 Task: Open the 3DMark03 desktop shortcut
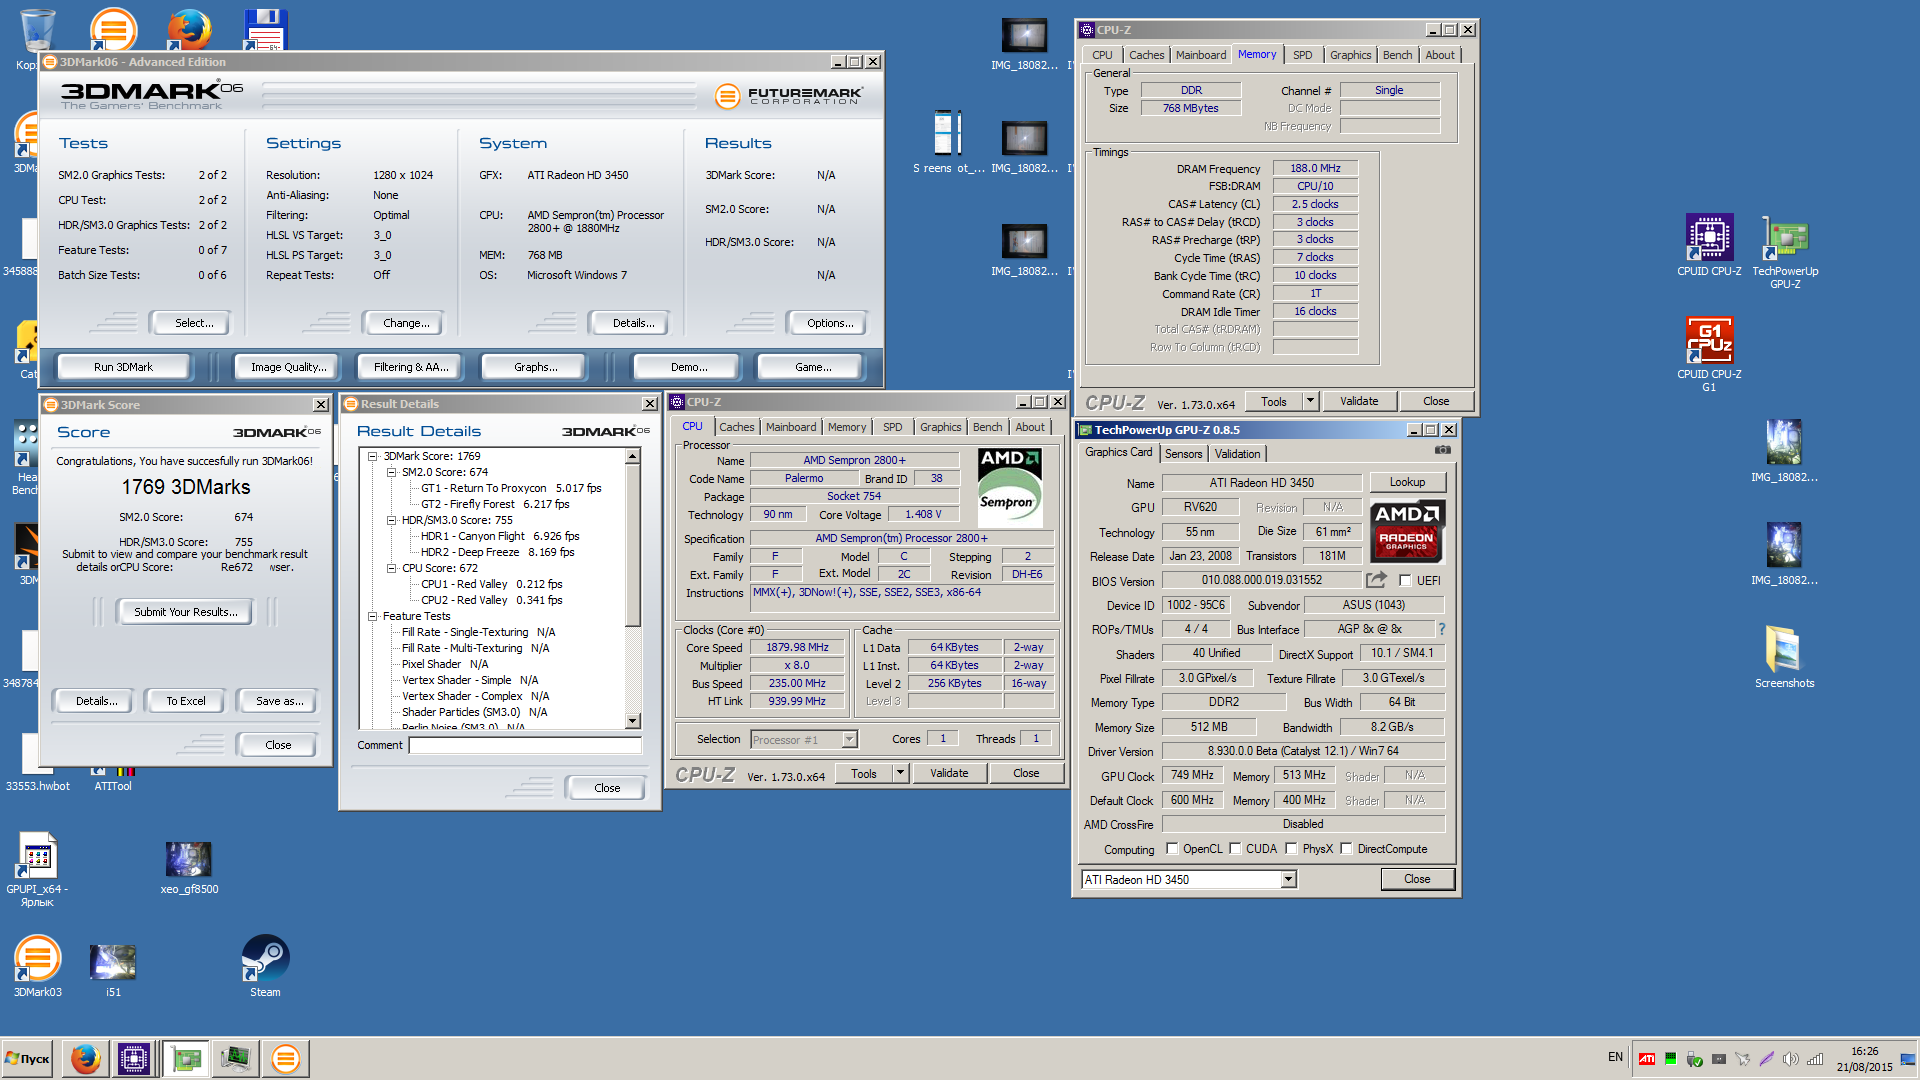[38, 966]
